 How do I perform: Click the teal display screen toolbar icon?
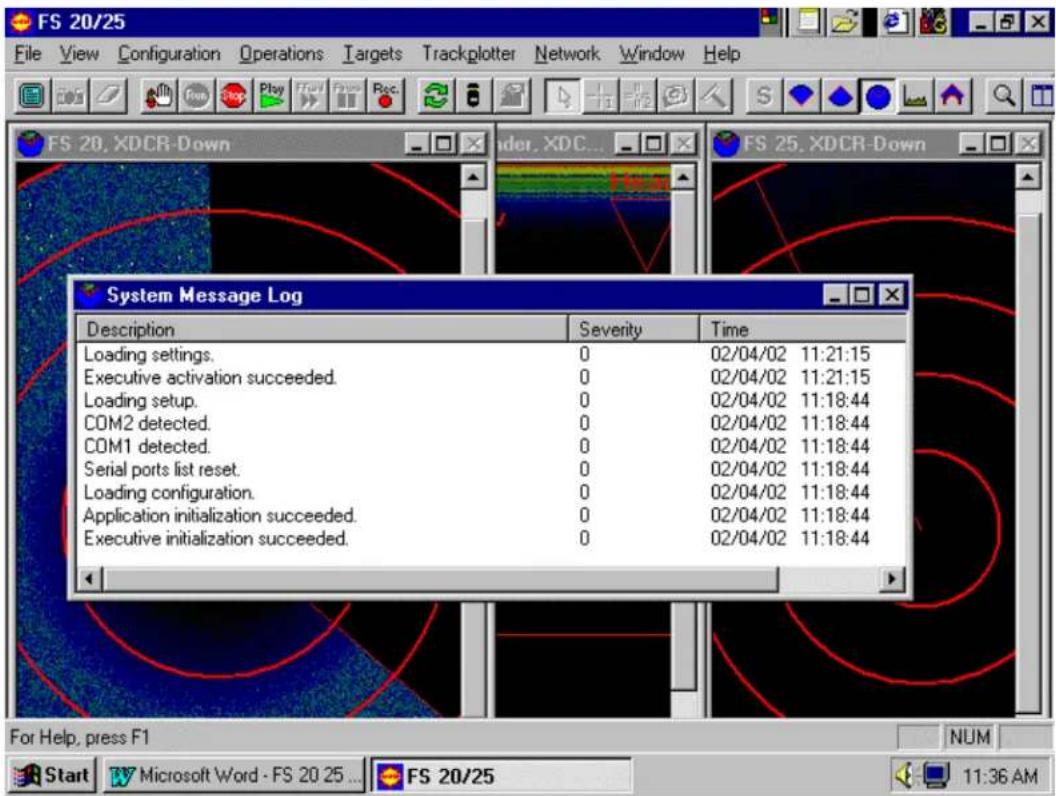pos(31,96)
